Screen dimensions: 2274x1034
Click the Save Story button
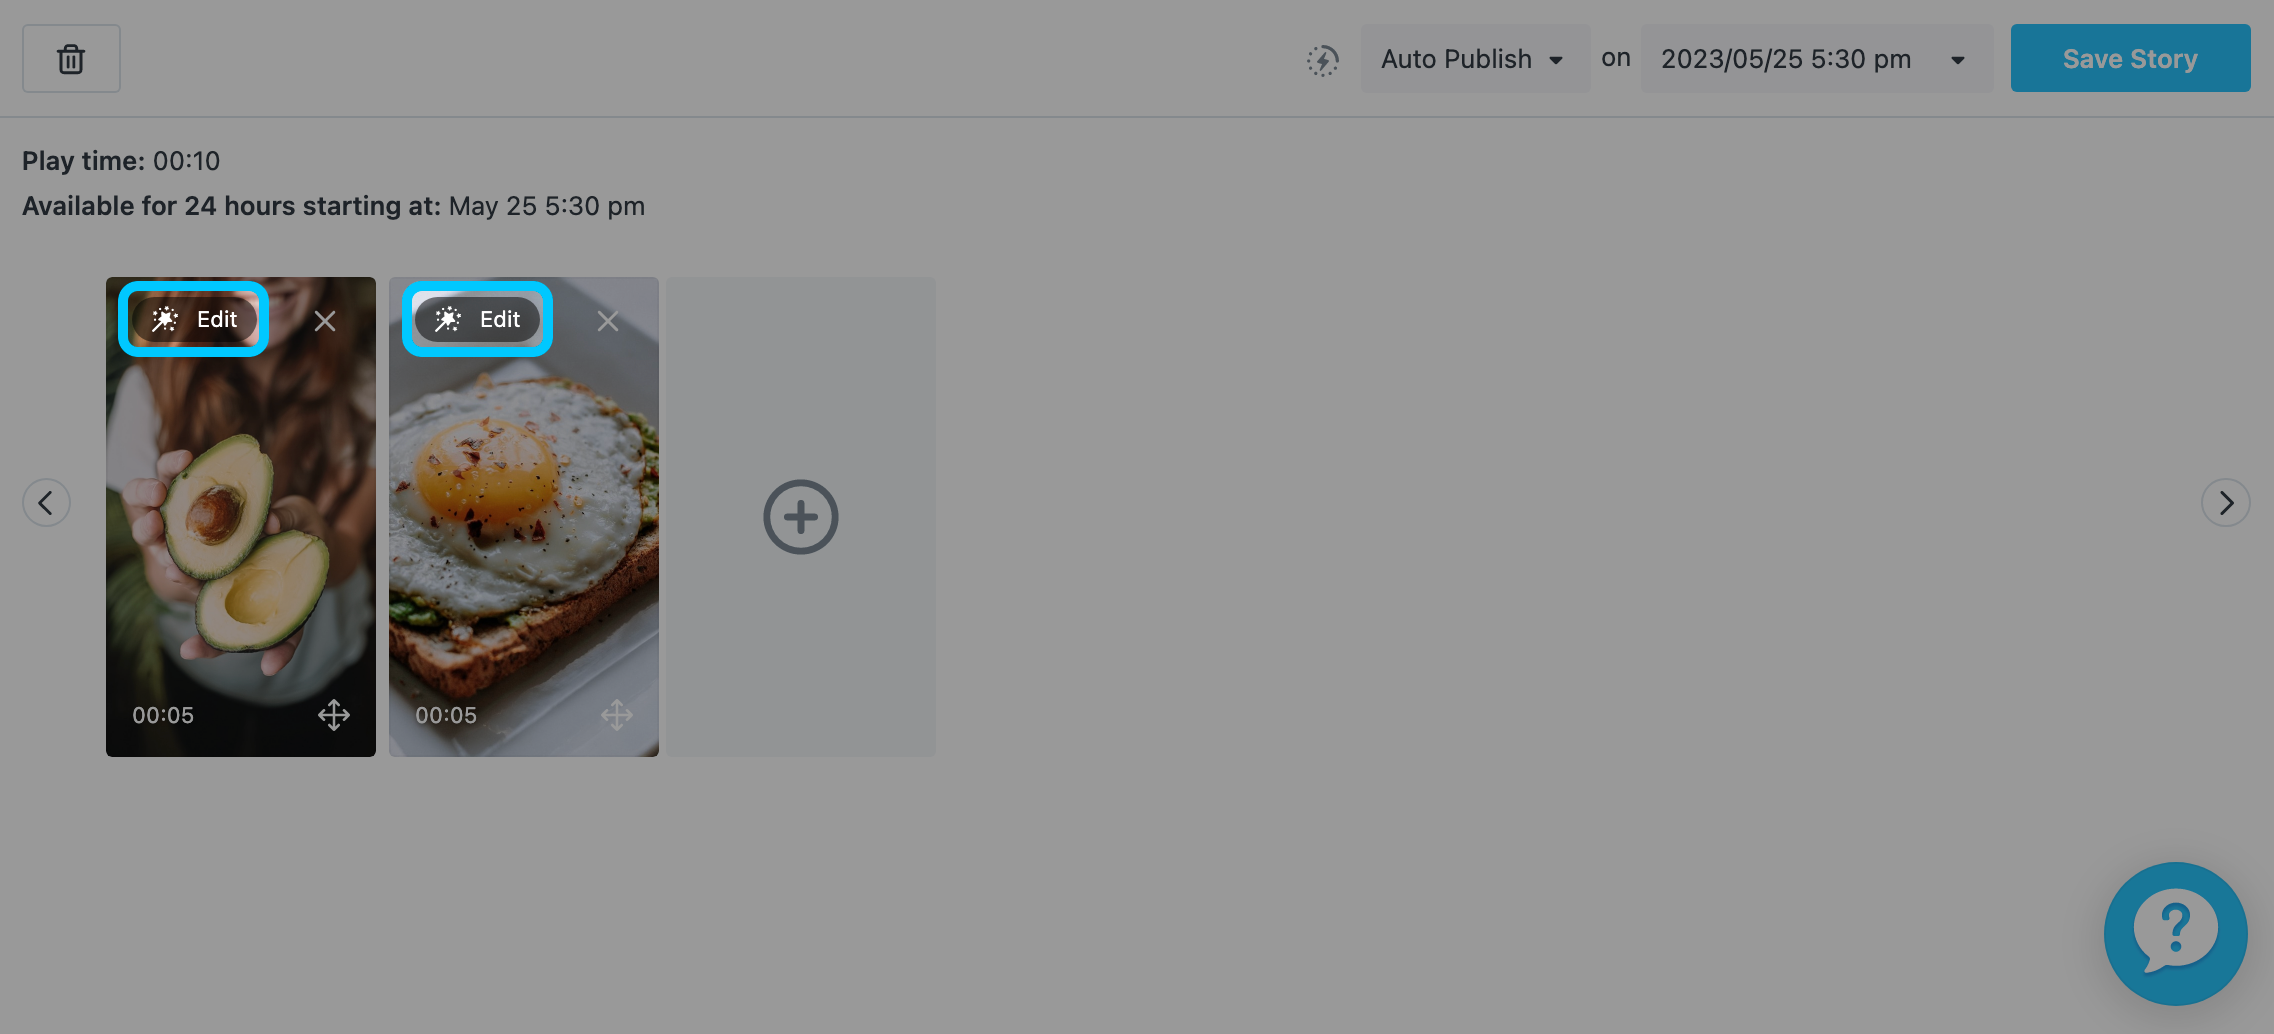(2130, 59)
